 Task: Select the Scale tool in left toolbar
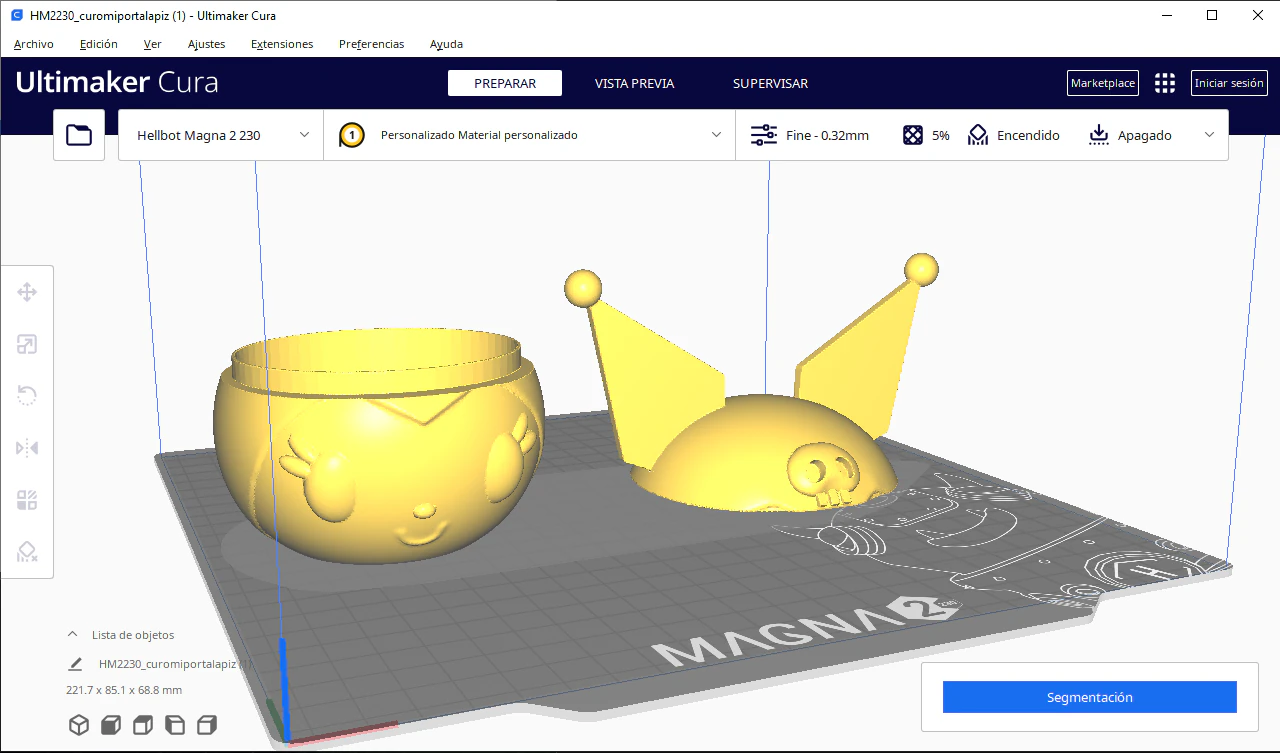(27, 345)
